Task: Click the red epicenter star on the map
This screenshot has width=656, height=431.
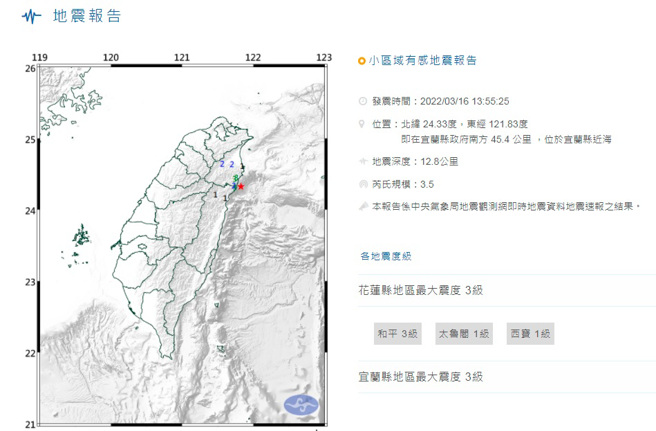Action: point(241,186)
